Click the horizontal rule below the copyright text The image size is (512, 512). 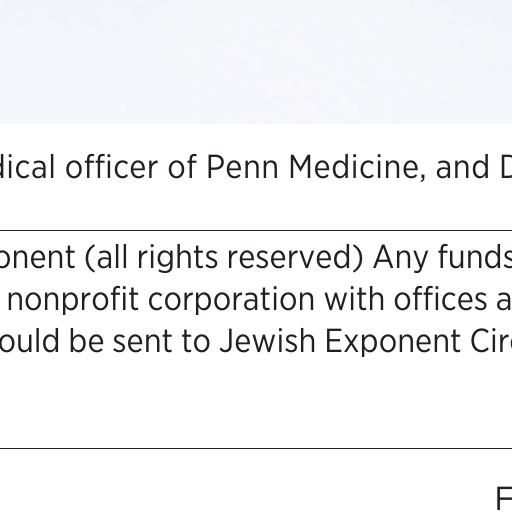tap(256, 449)
